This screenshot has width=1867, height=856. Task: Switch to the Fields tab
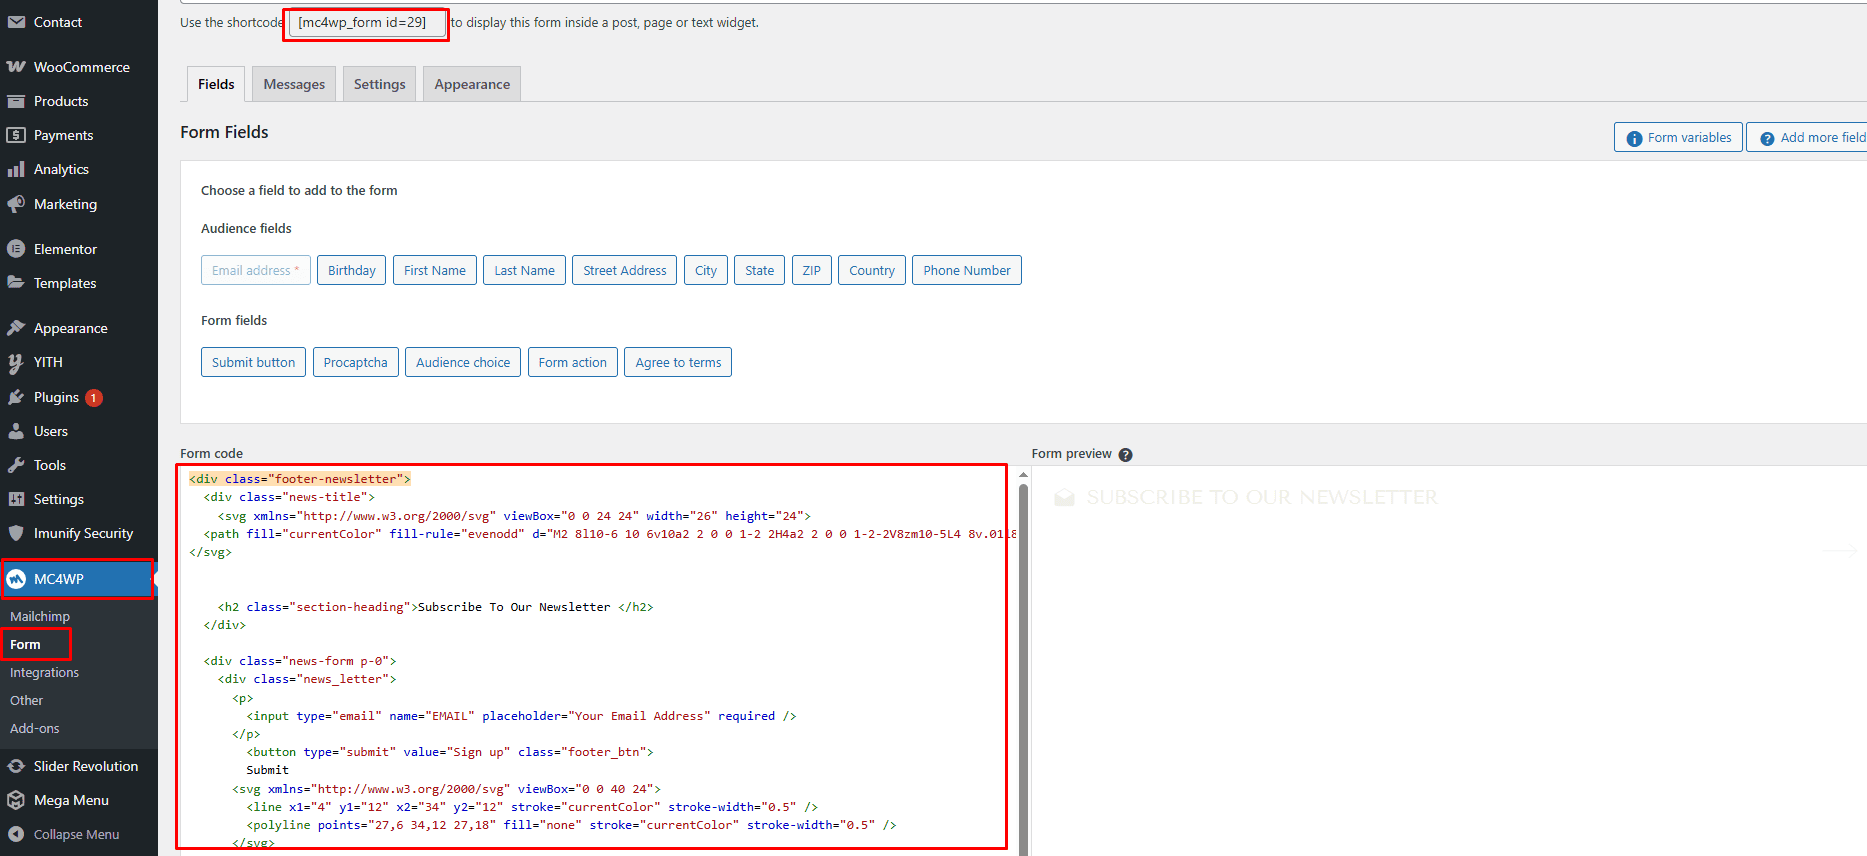(x=216, y=84)
